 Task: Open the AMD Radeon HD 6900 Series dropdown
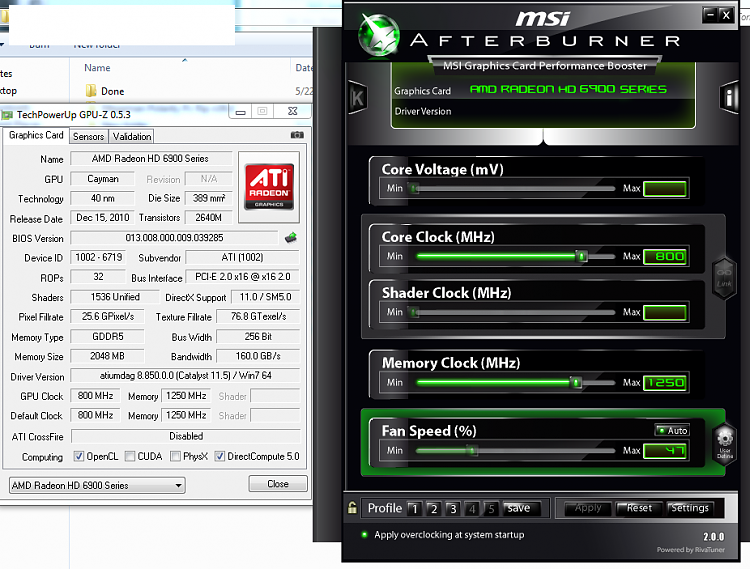coord(97,485)
